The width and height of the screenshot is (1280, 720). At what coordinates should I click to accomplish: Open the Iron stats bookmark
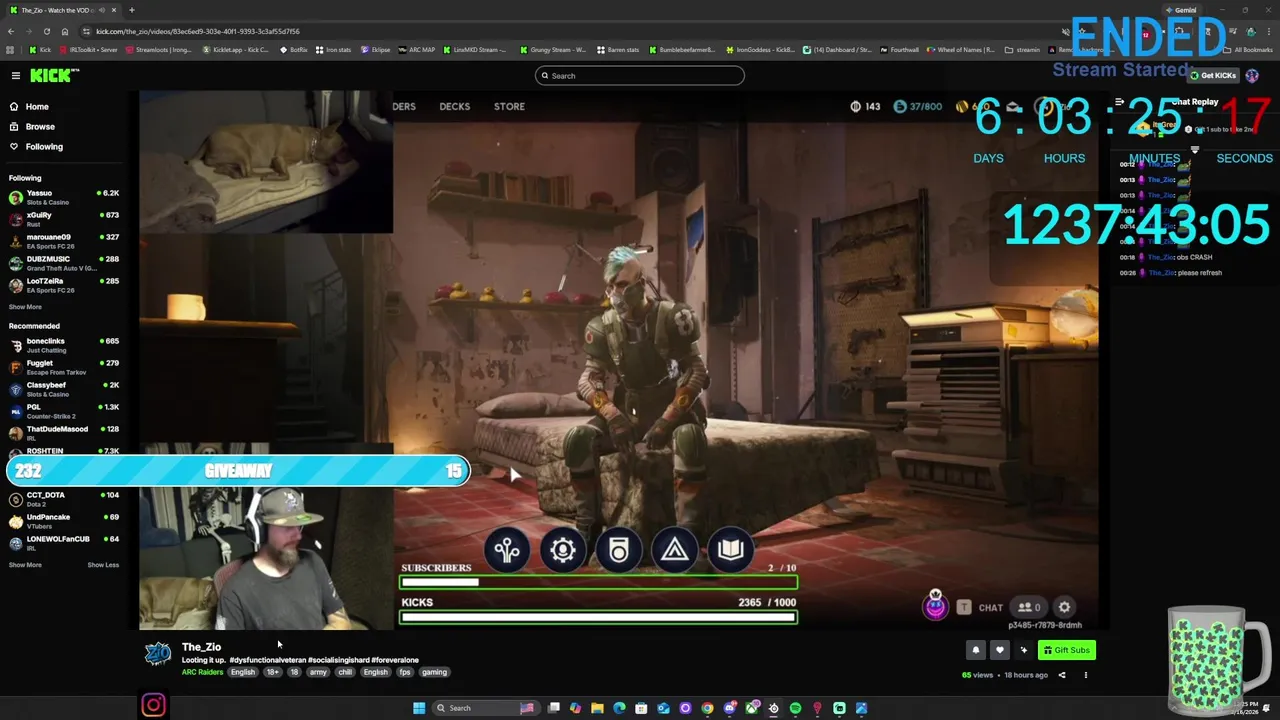pyautogui.click(x=333, y=49)
